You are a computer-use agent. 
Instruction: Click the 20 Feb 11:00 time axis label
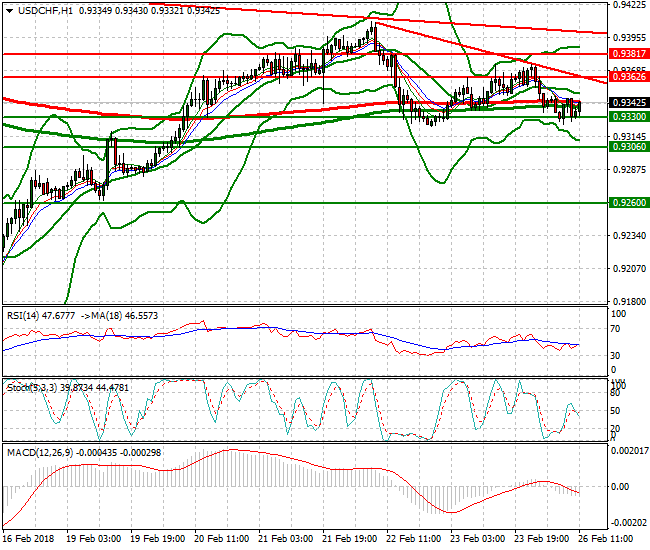221,539
